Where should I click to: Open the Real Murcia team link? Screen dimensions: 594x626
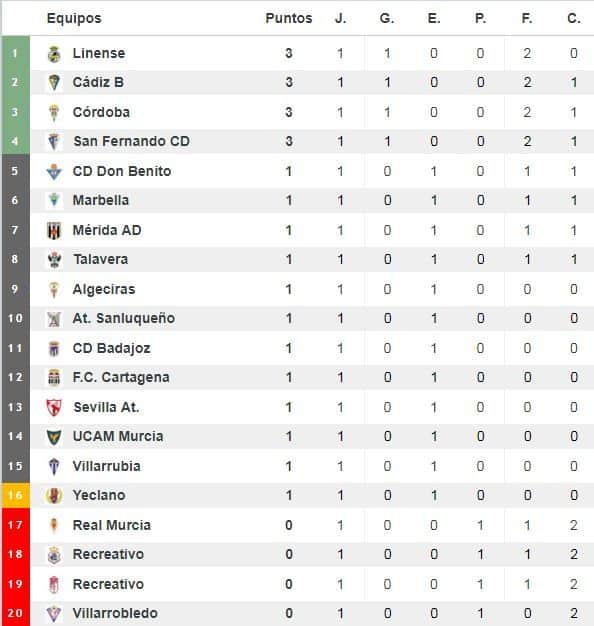[112, 525]
